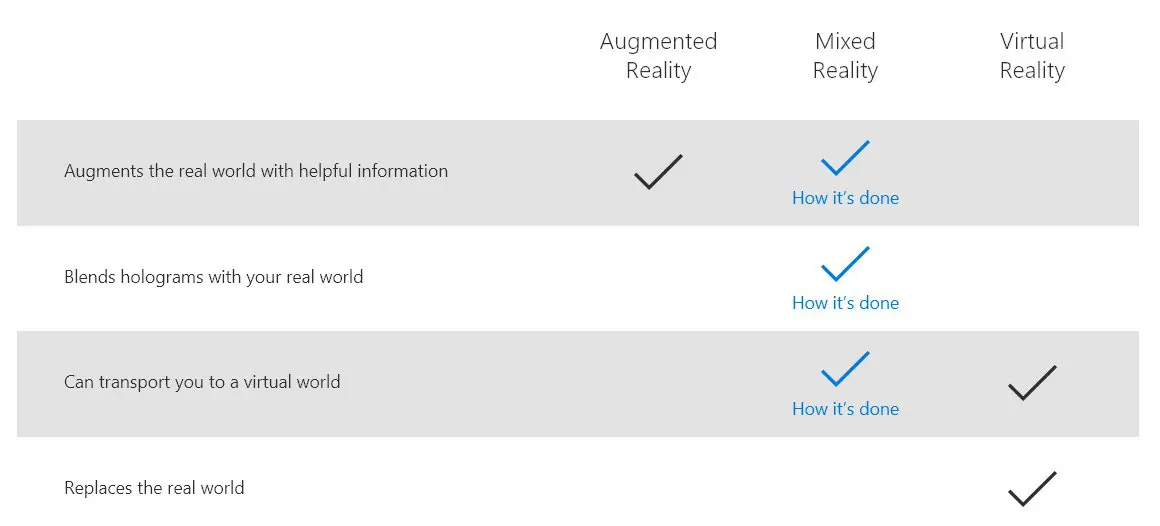The width and height of the screenshot is (1160, 526).
Task: Click "Can transport you to a virtual world" label
Action: coord(202,382)
